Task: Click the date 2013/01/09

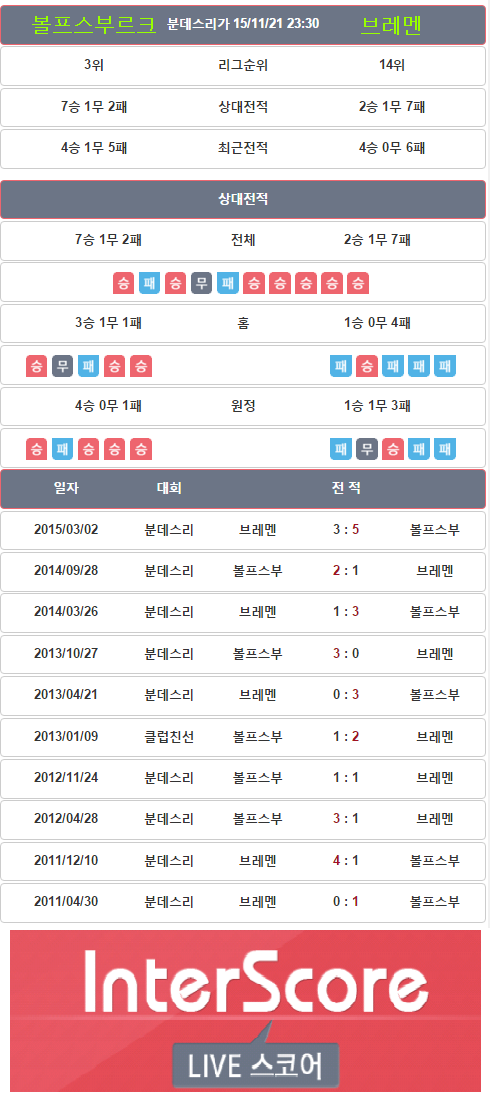Action: tap(67, 737)
